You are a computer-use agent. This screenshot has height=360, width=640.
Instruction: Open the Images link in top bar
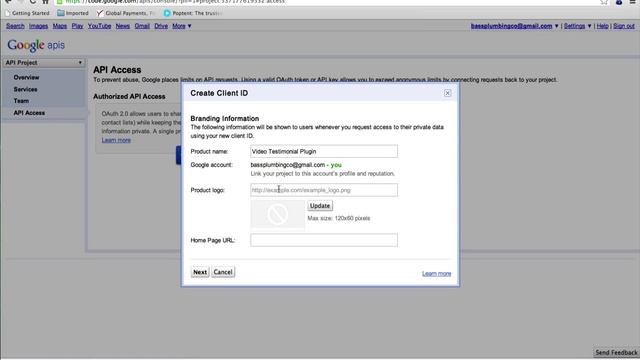tap(38, 26)
